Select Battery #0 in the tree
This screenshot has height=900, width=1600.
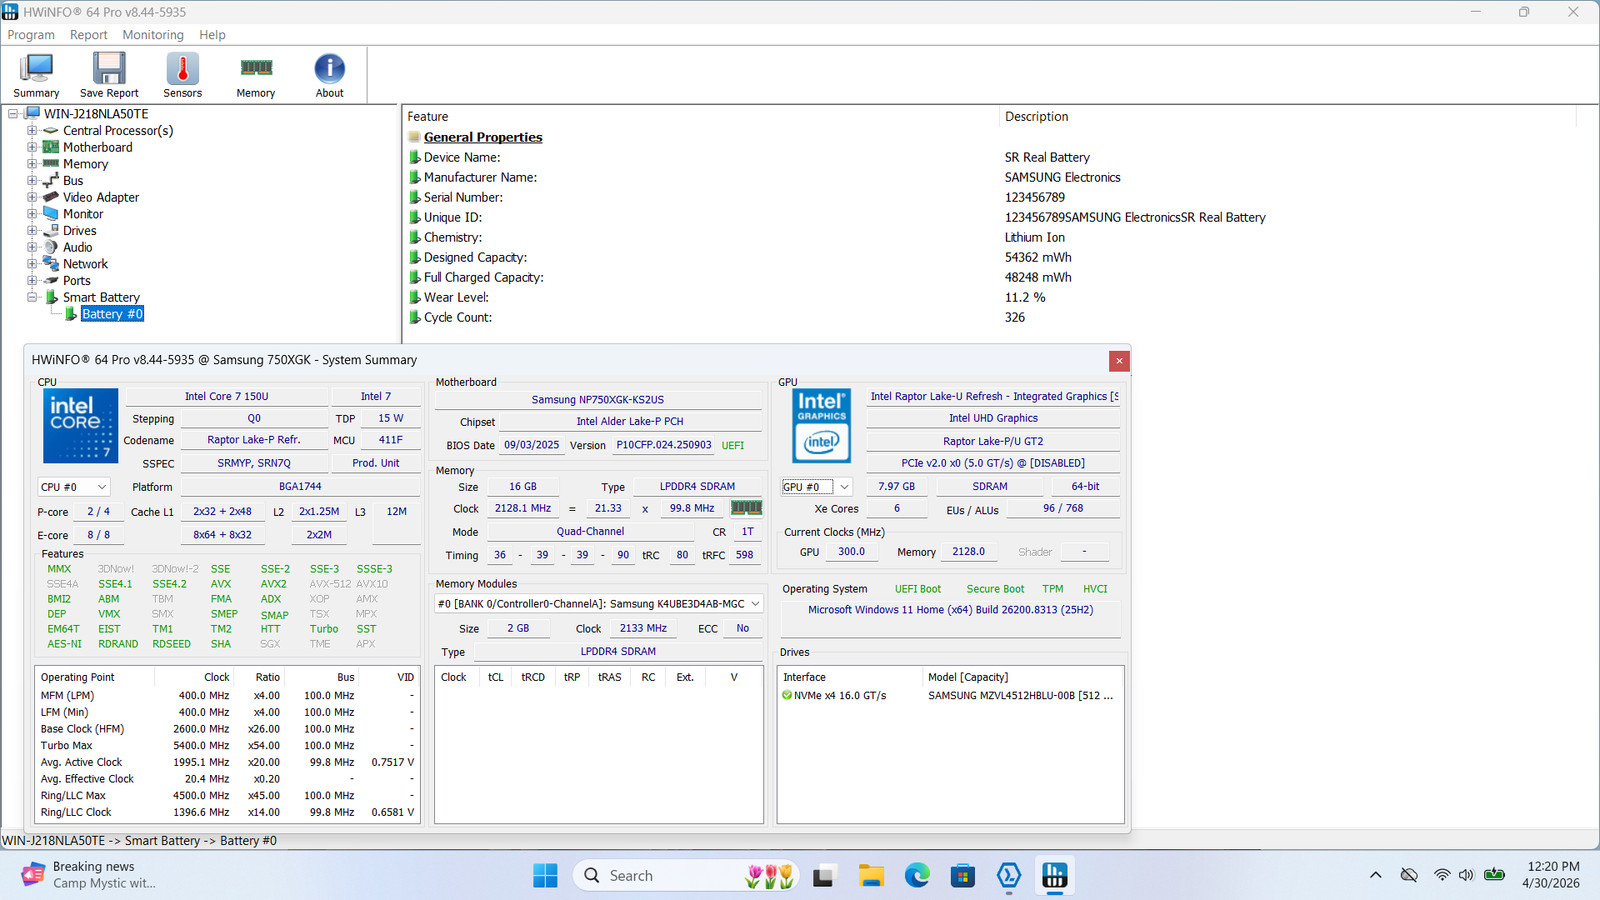tap(112, 314)
